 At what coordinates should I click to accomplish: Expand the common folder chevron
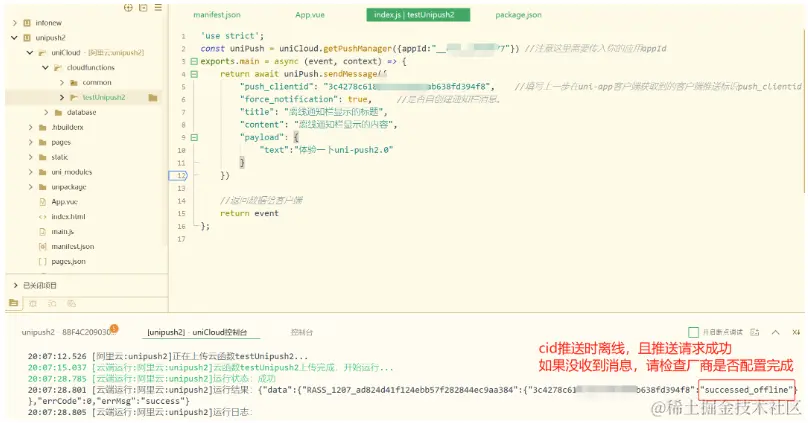[62, 82]
